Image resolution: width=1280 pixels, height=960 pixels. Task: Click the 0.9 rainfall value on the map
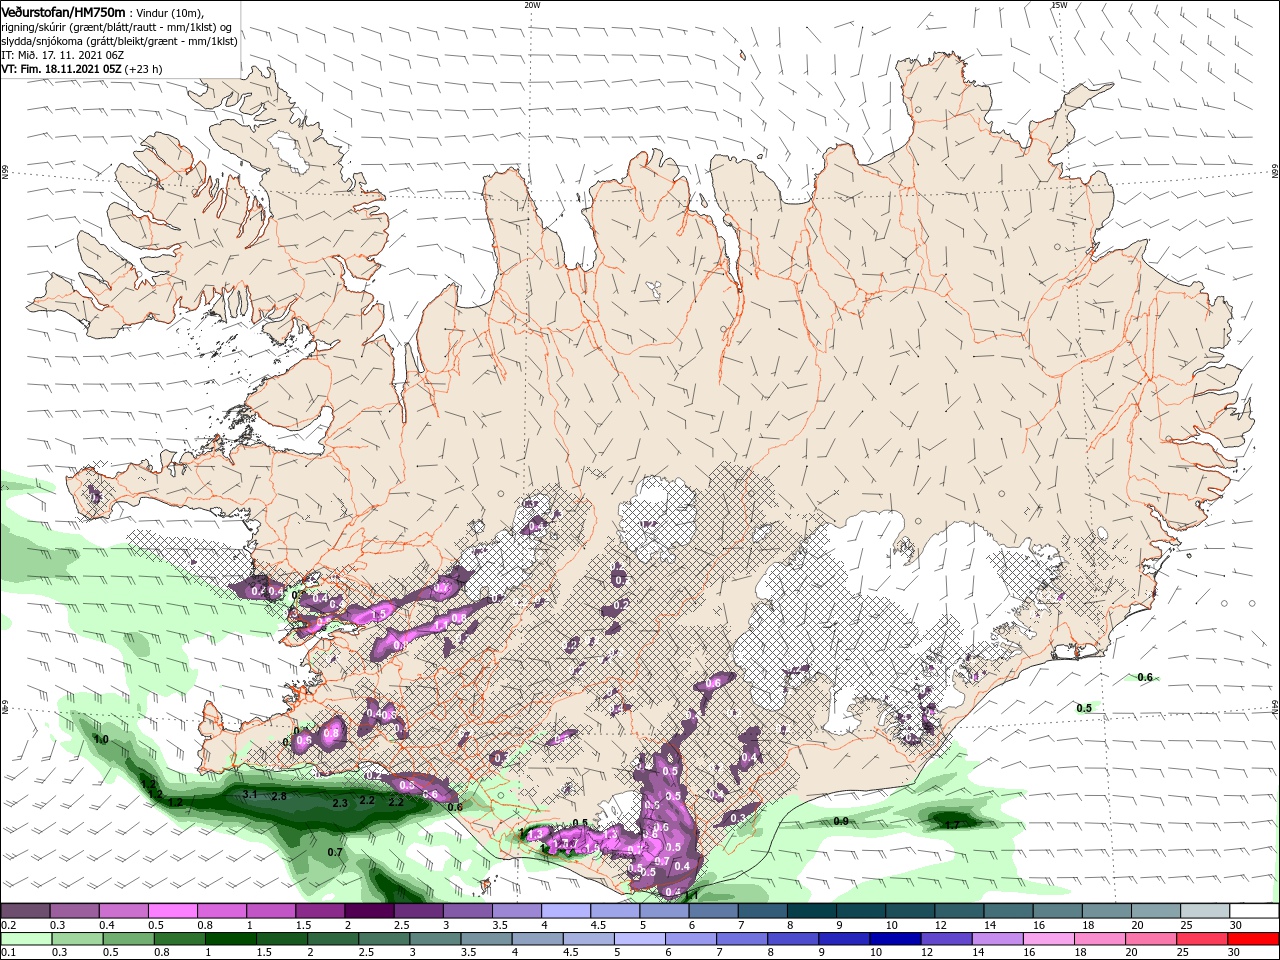841,821
